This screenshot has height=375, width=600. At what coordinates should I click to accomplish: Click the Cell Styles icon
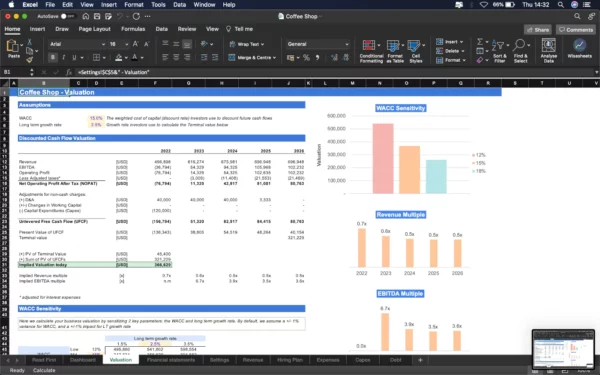[414, 46]
